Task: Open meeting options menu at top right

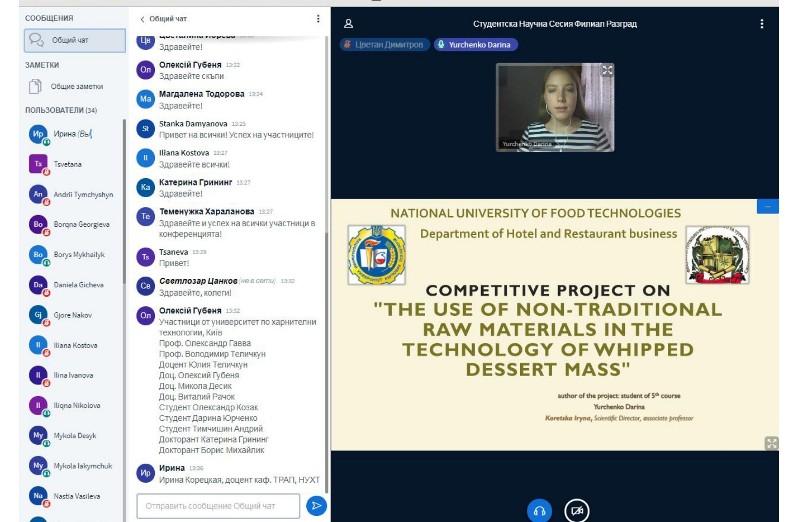Action: pyautogui.click(x=762, y=23)
